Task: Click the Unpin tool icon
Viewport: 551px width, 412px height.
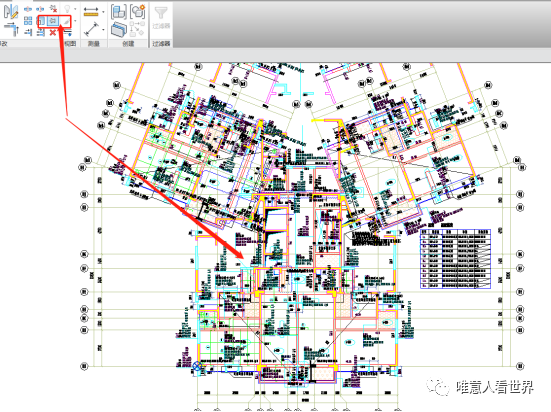Action: click(x=53, y=9)
